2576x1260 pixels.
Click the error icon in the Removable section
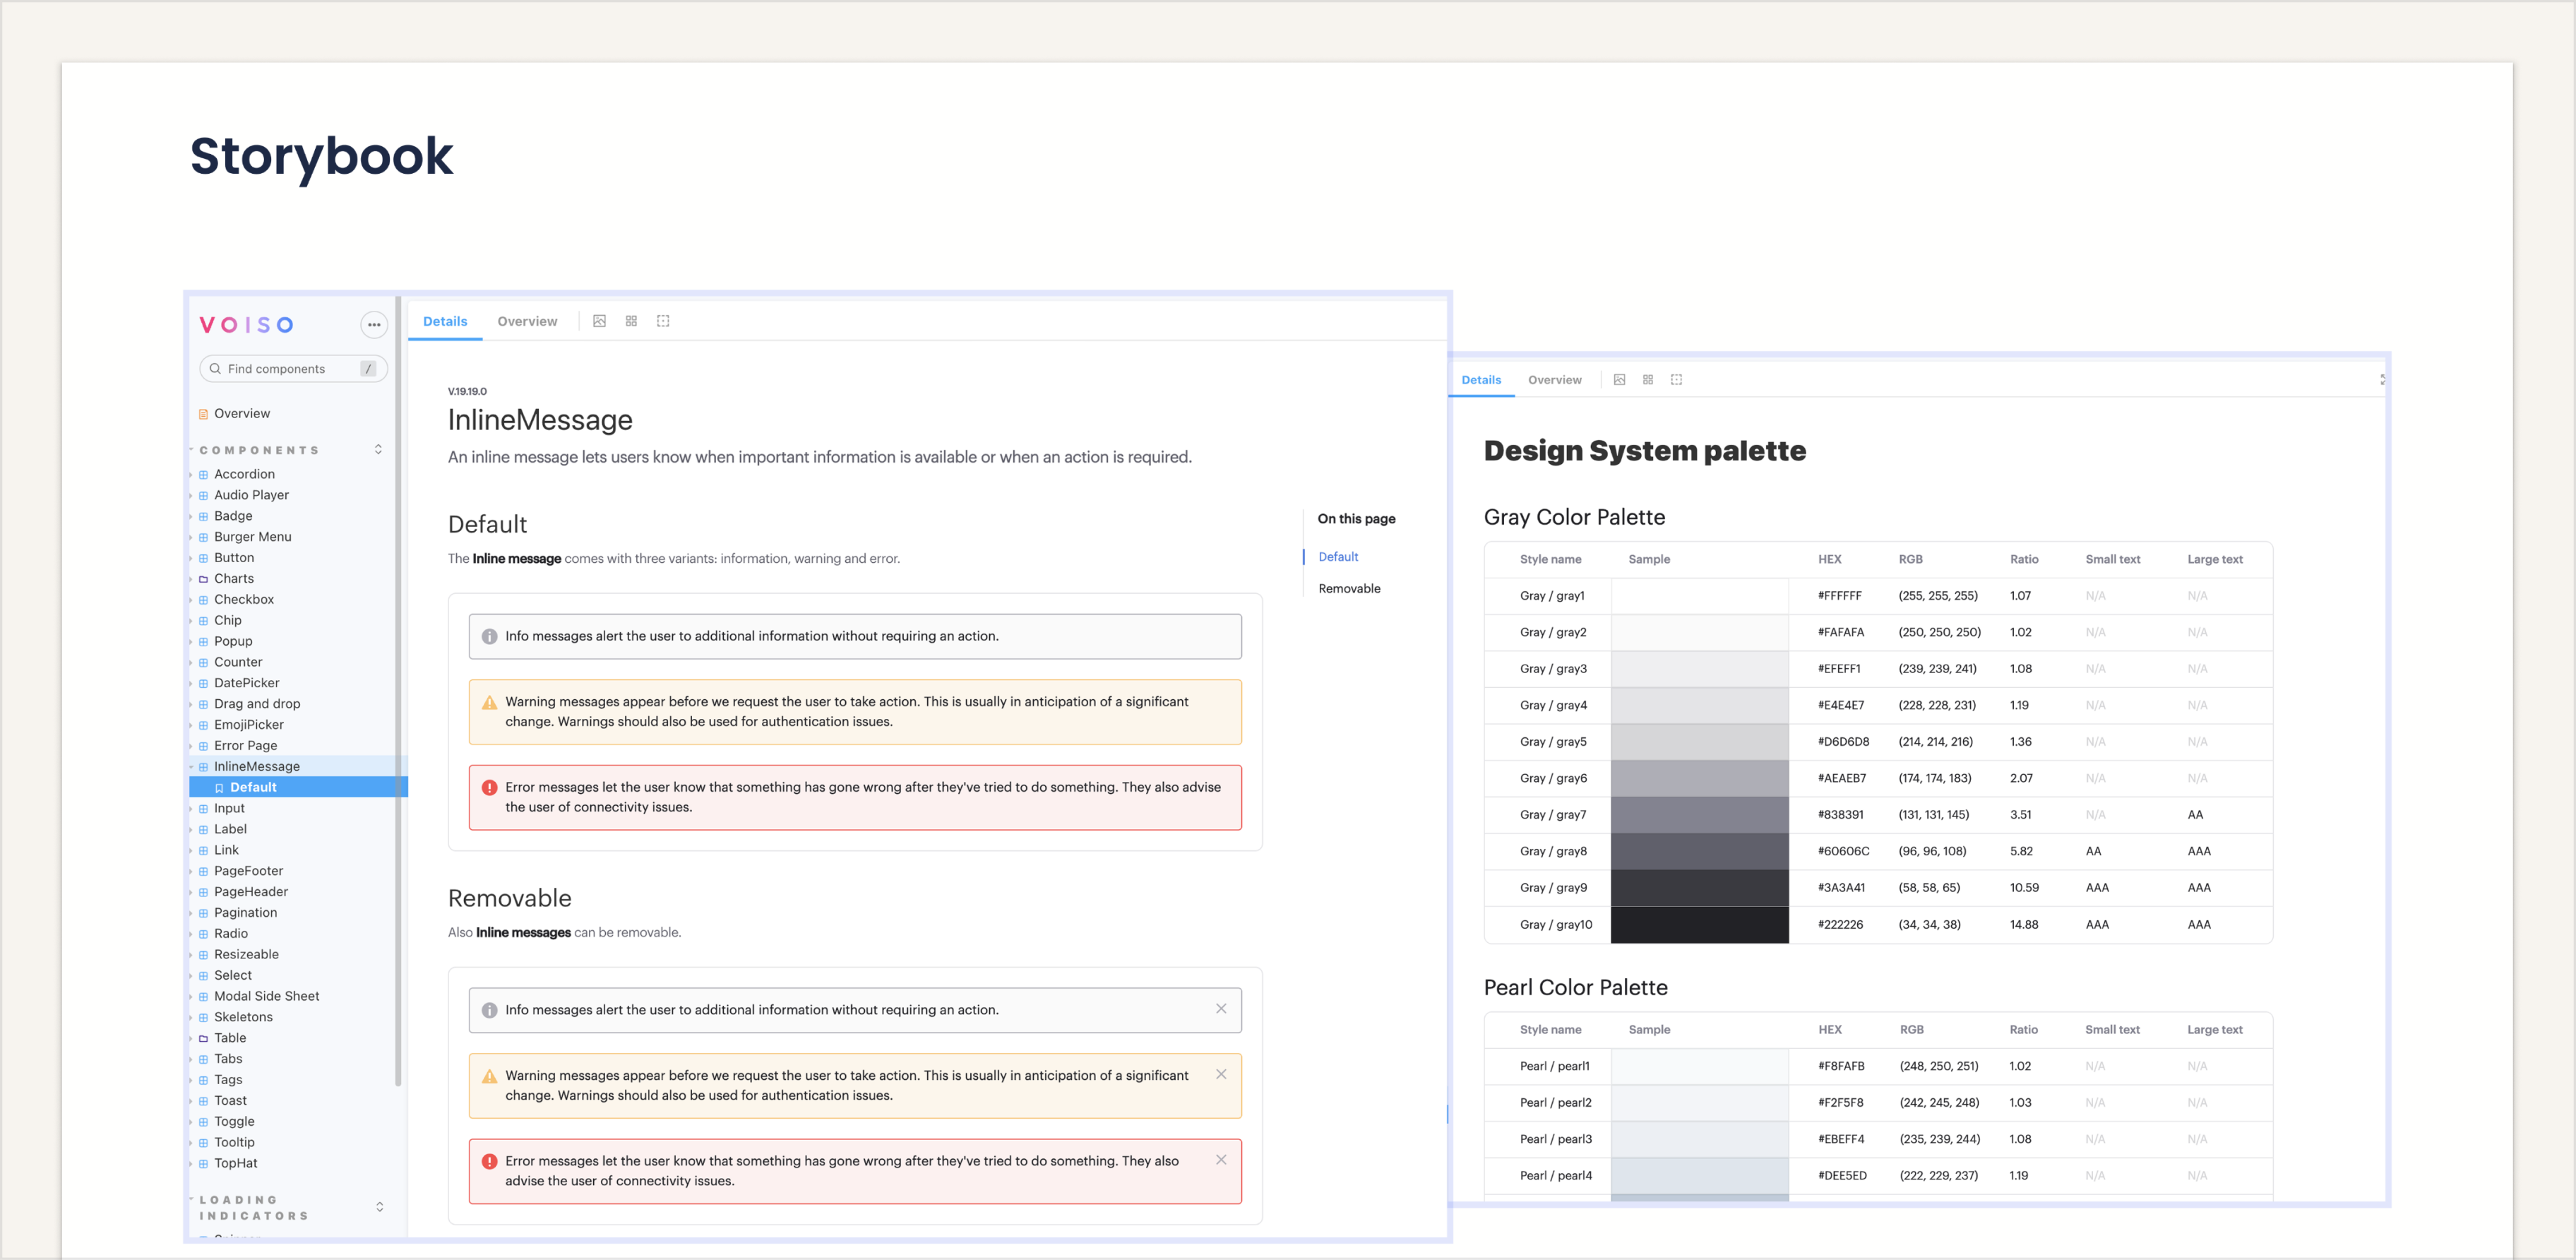pos(489,1162)
